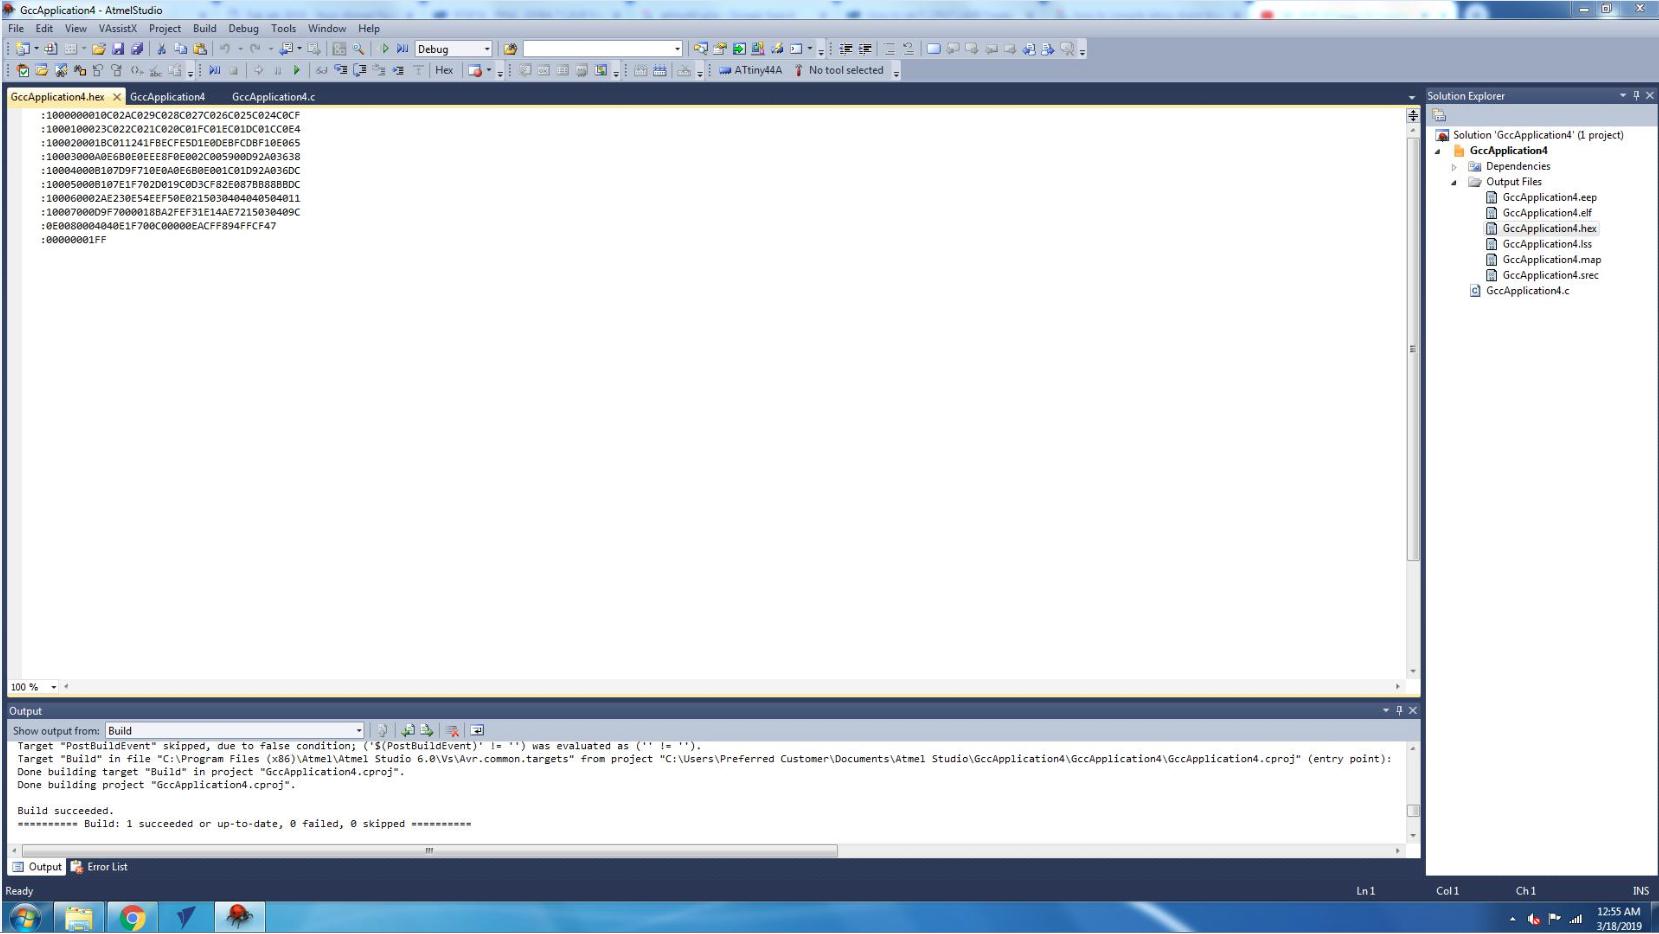
Task: Toggle Hex display in debug toolbar
Action: (444, 70)
